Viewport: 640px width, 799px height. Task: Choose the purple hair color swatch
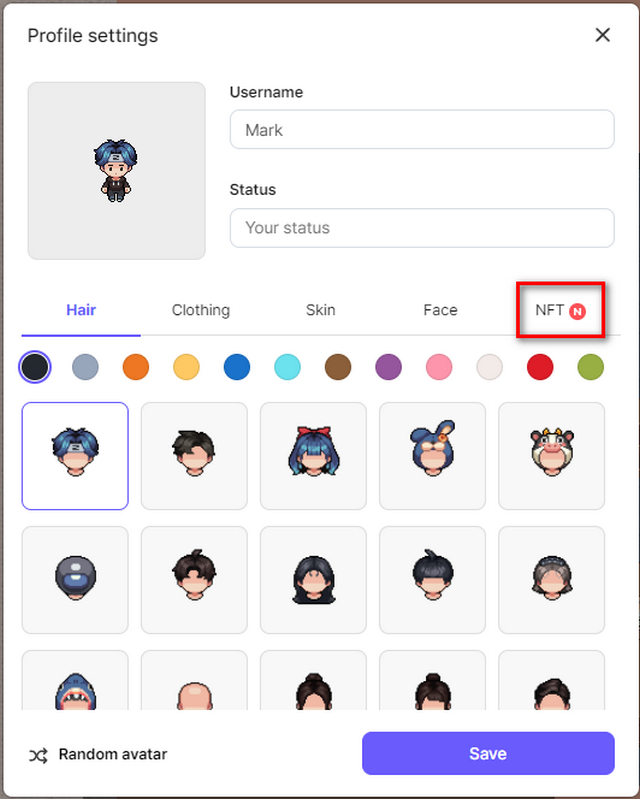coord(388,367)
